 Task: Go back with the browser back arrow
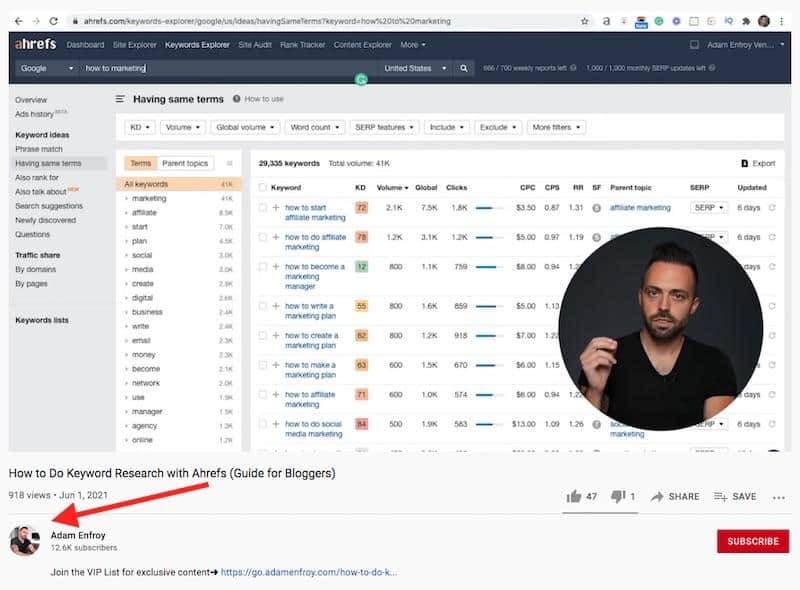tap(19, 21)
